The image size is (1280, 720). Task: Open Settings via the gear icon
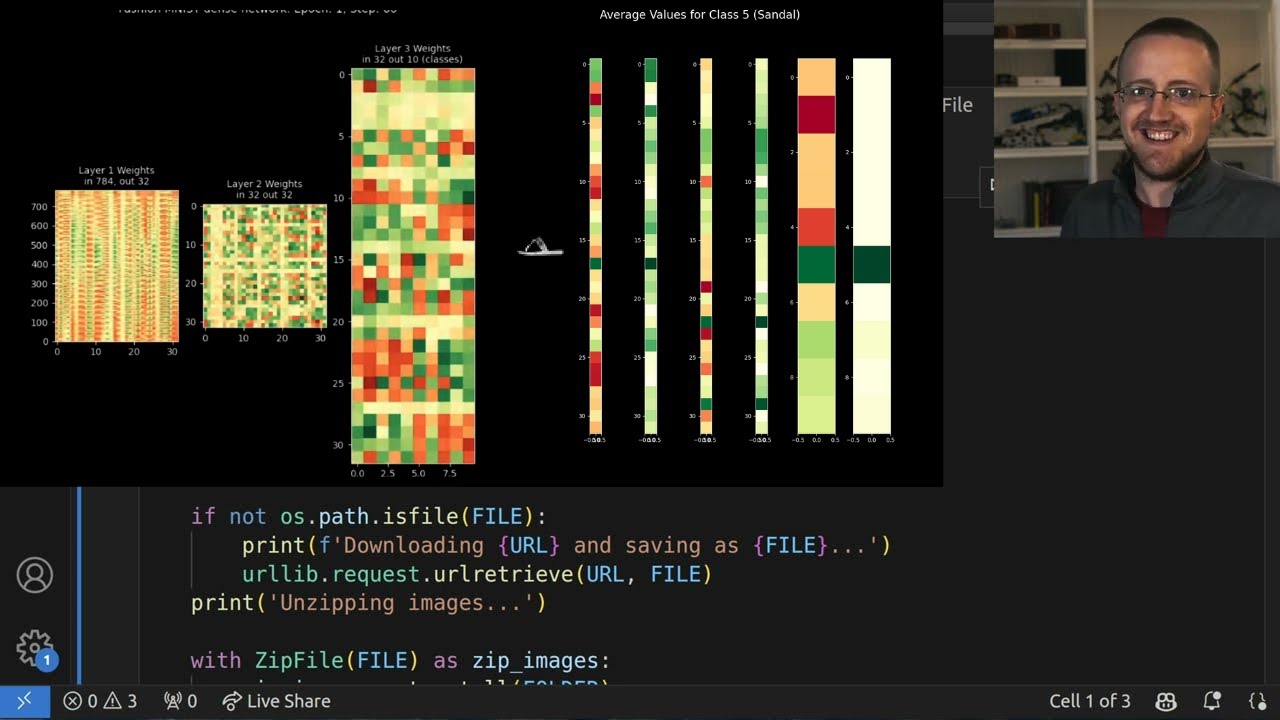35,647
